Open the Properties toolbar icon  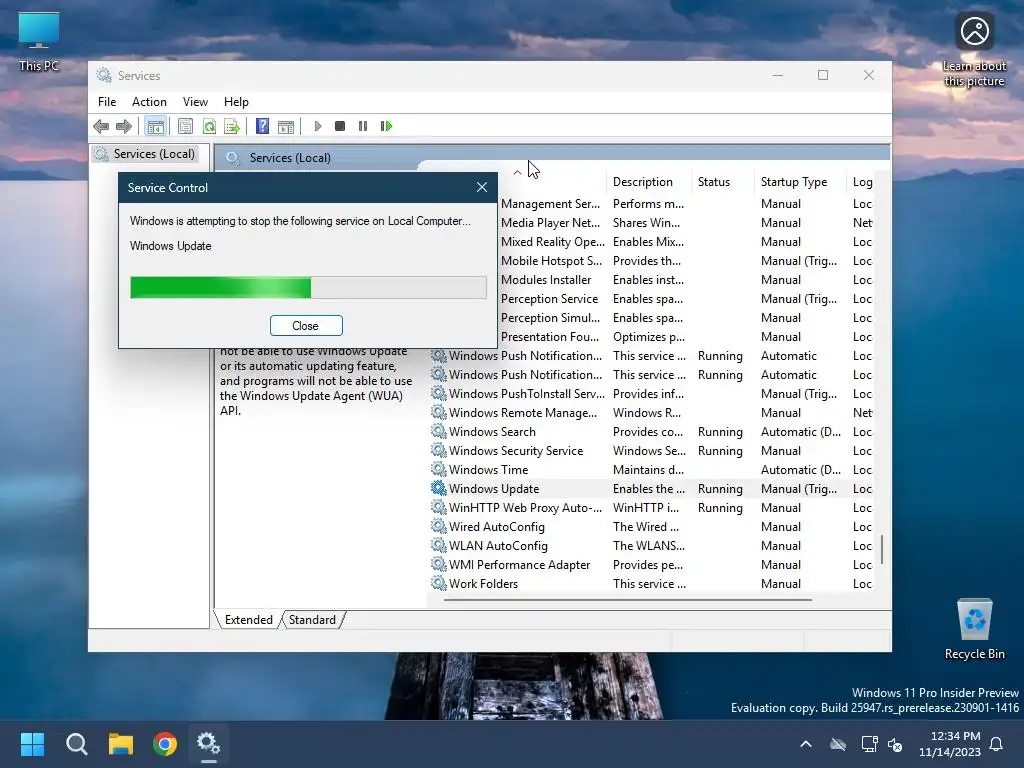click(185, 126)
